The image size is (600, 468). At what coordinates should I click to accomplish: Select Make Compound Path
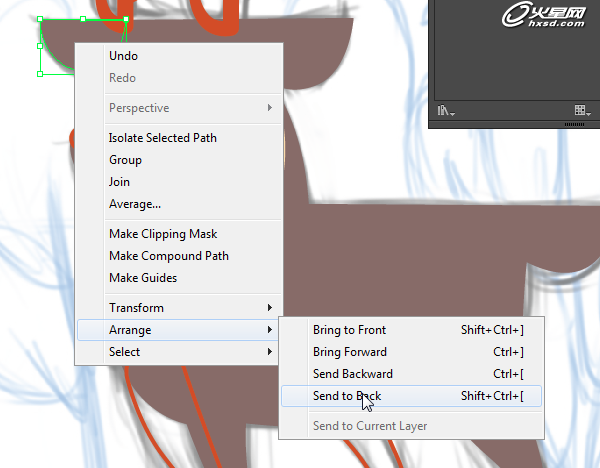[179, 256]
